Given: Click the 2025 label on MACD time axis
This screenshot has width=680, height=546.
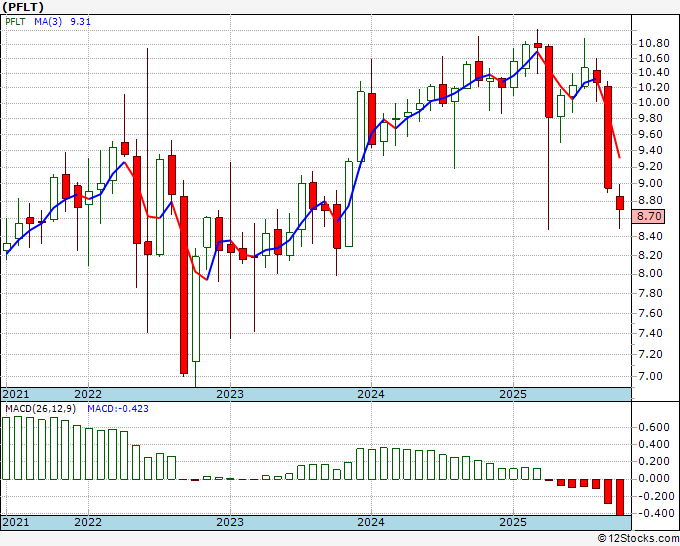Looking at the screenshot, I should pyautogui.click(x=513, y=522).
